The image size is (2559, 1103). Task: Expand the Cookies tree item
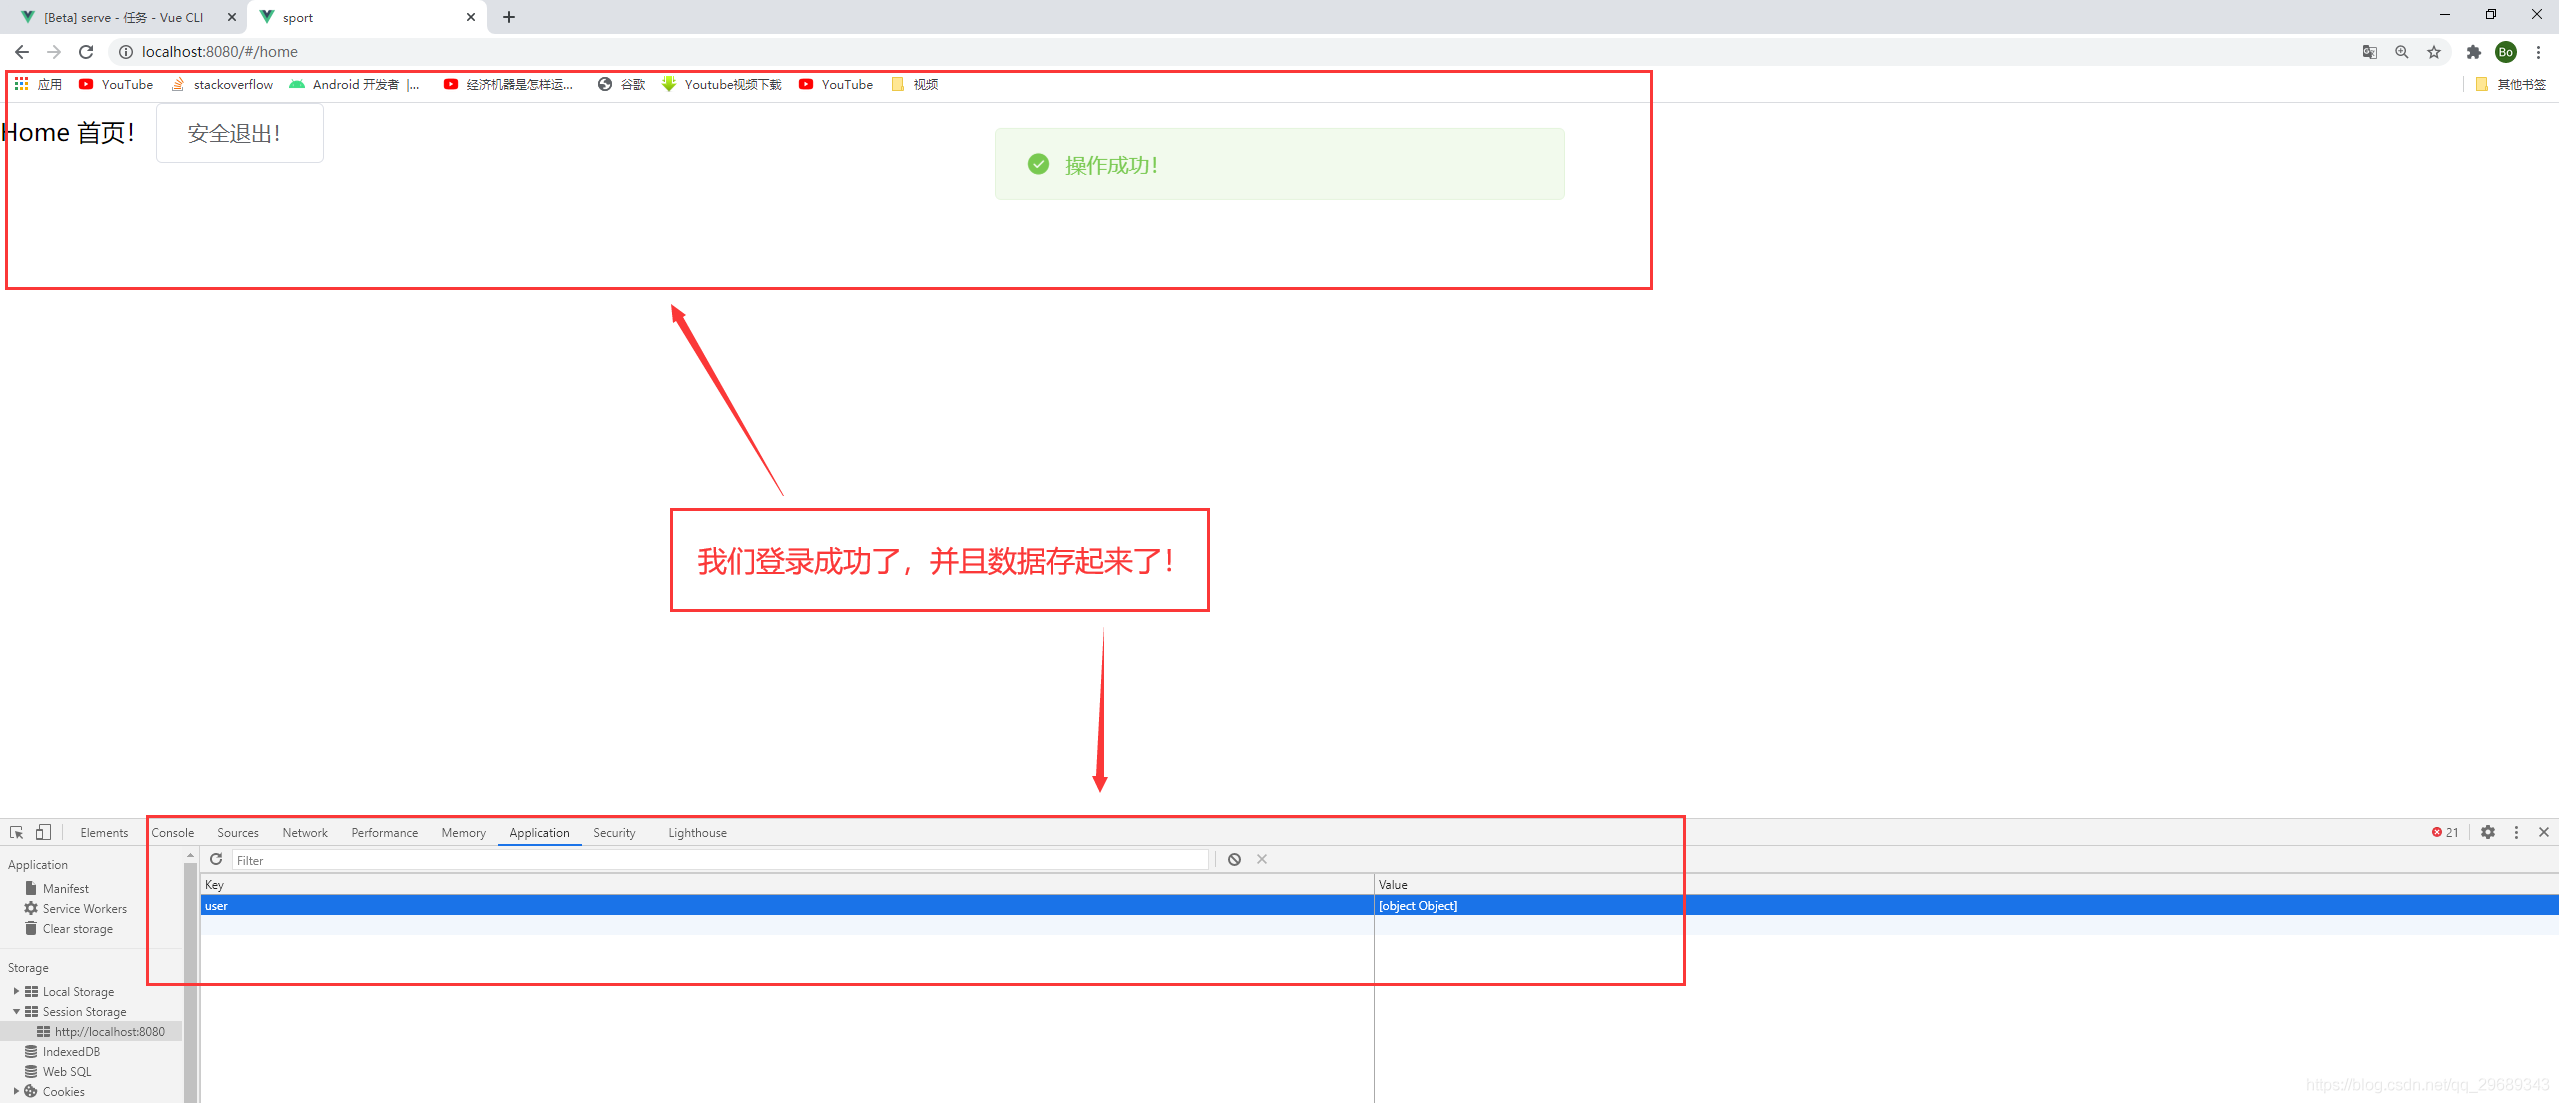16,1091
